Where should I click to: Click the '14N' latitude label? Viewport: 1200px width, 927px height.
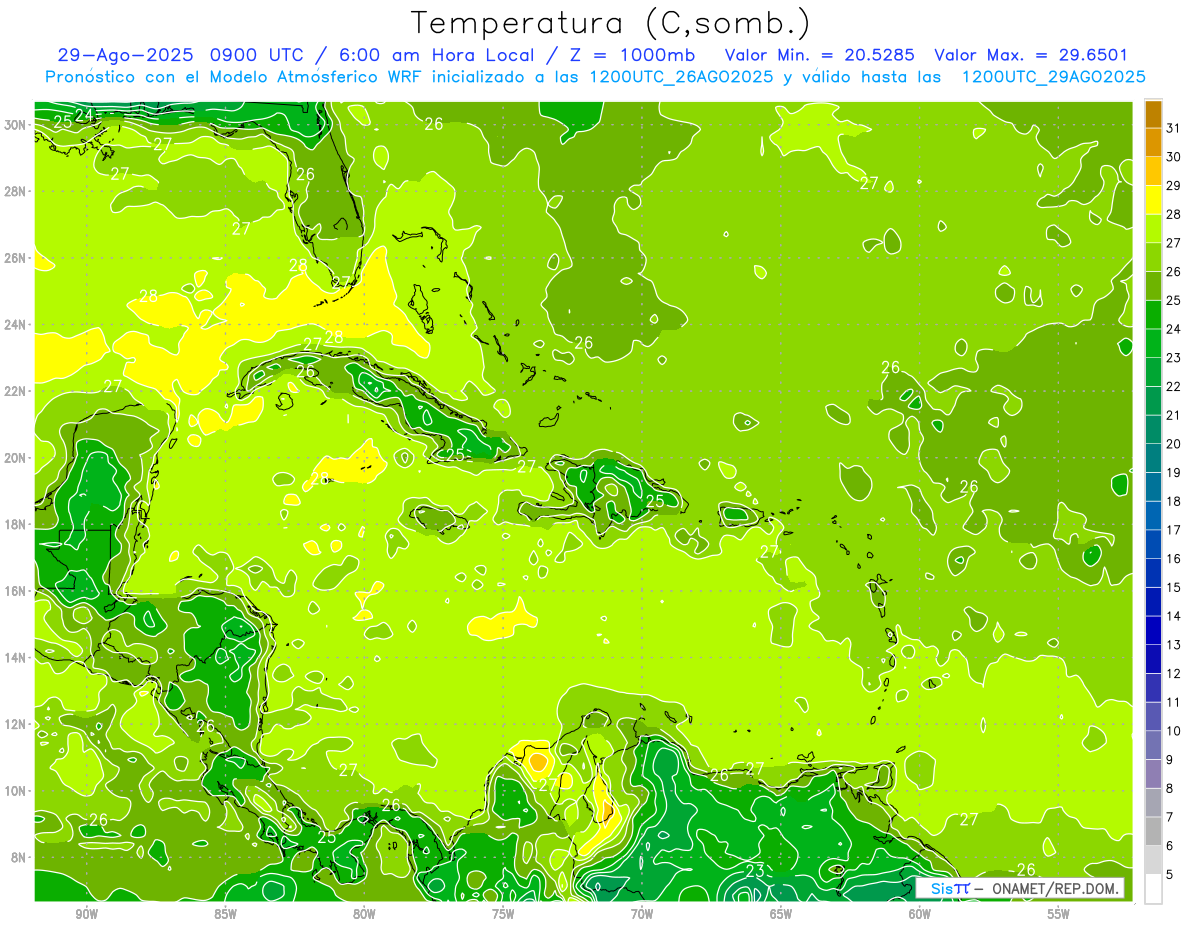pyautogui.click(x=17, y=658)
